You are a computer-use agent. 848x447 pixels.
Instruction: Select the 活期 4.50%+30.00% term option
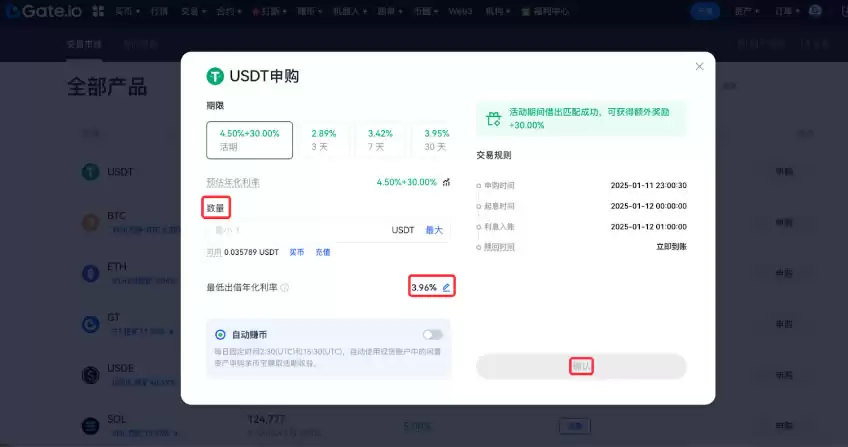pyautogui.click(x=249, y=140)
